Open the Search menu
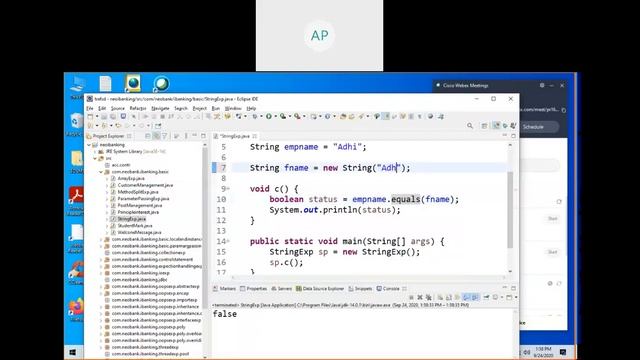 point(180,108)
